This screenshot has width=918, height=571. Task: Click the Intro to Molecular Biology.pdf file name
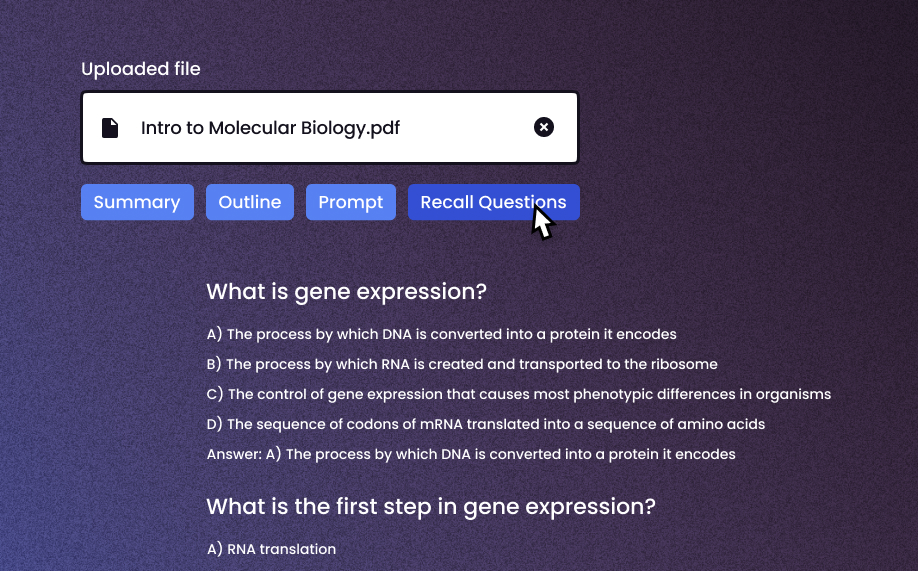(x=270, y=128)
